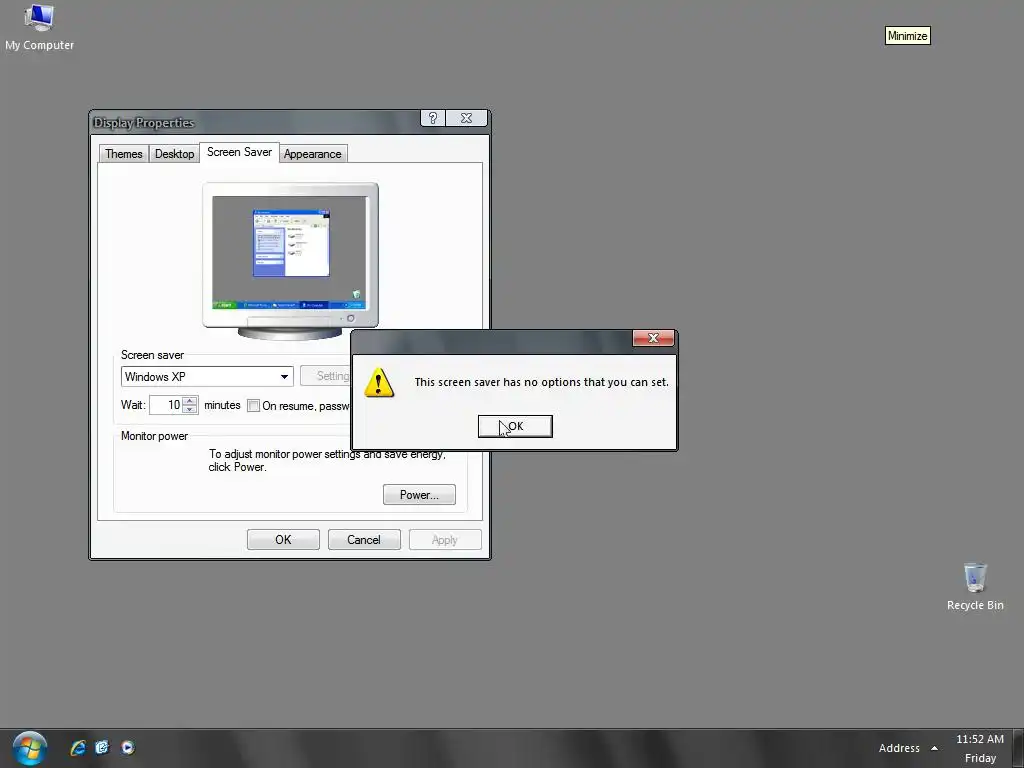
Task: Click the Wait minutes input field
Action: point(165,405)
